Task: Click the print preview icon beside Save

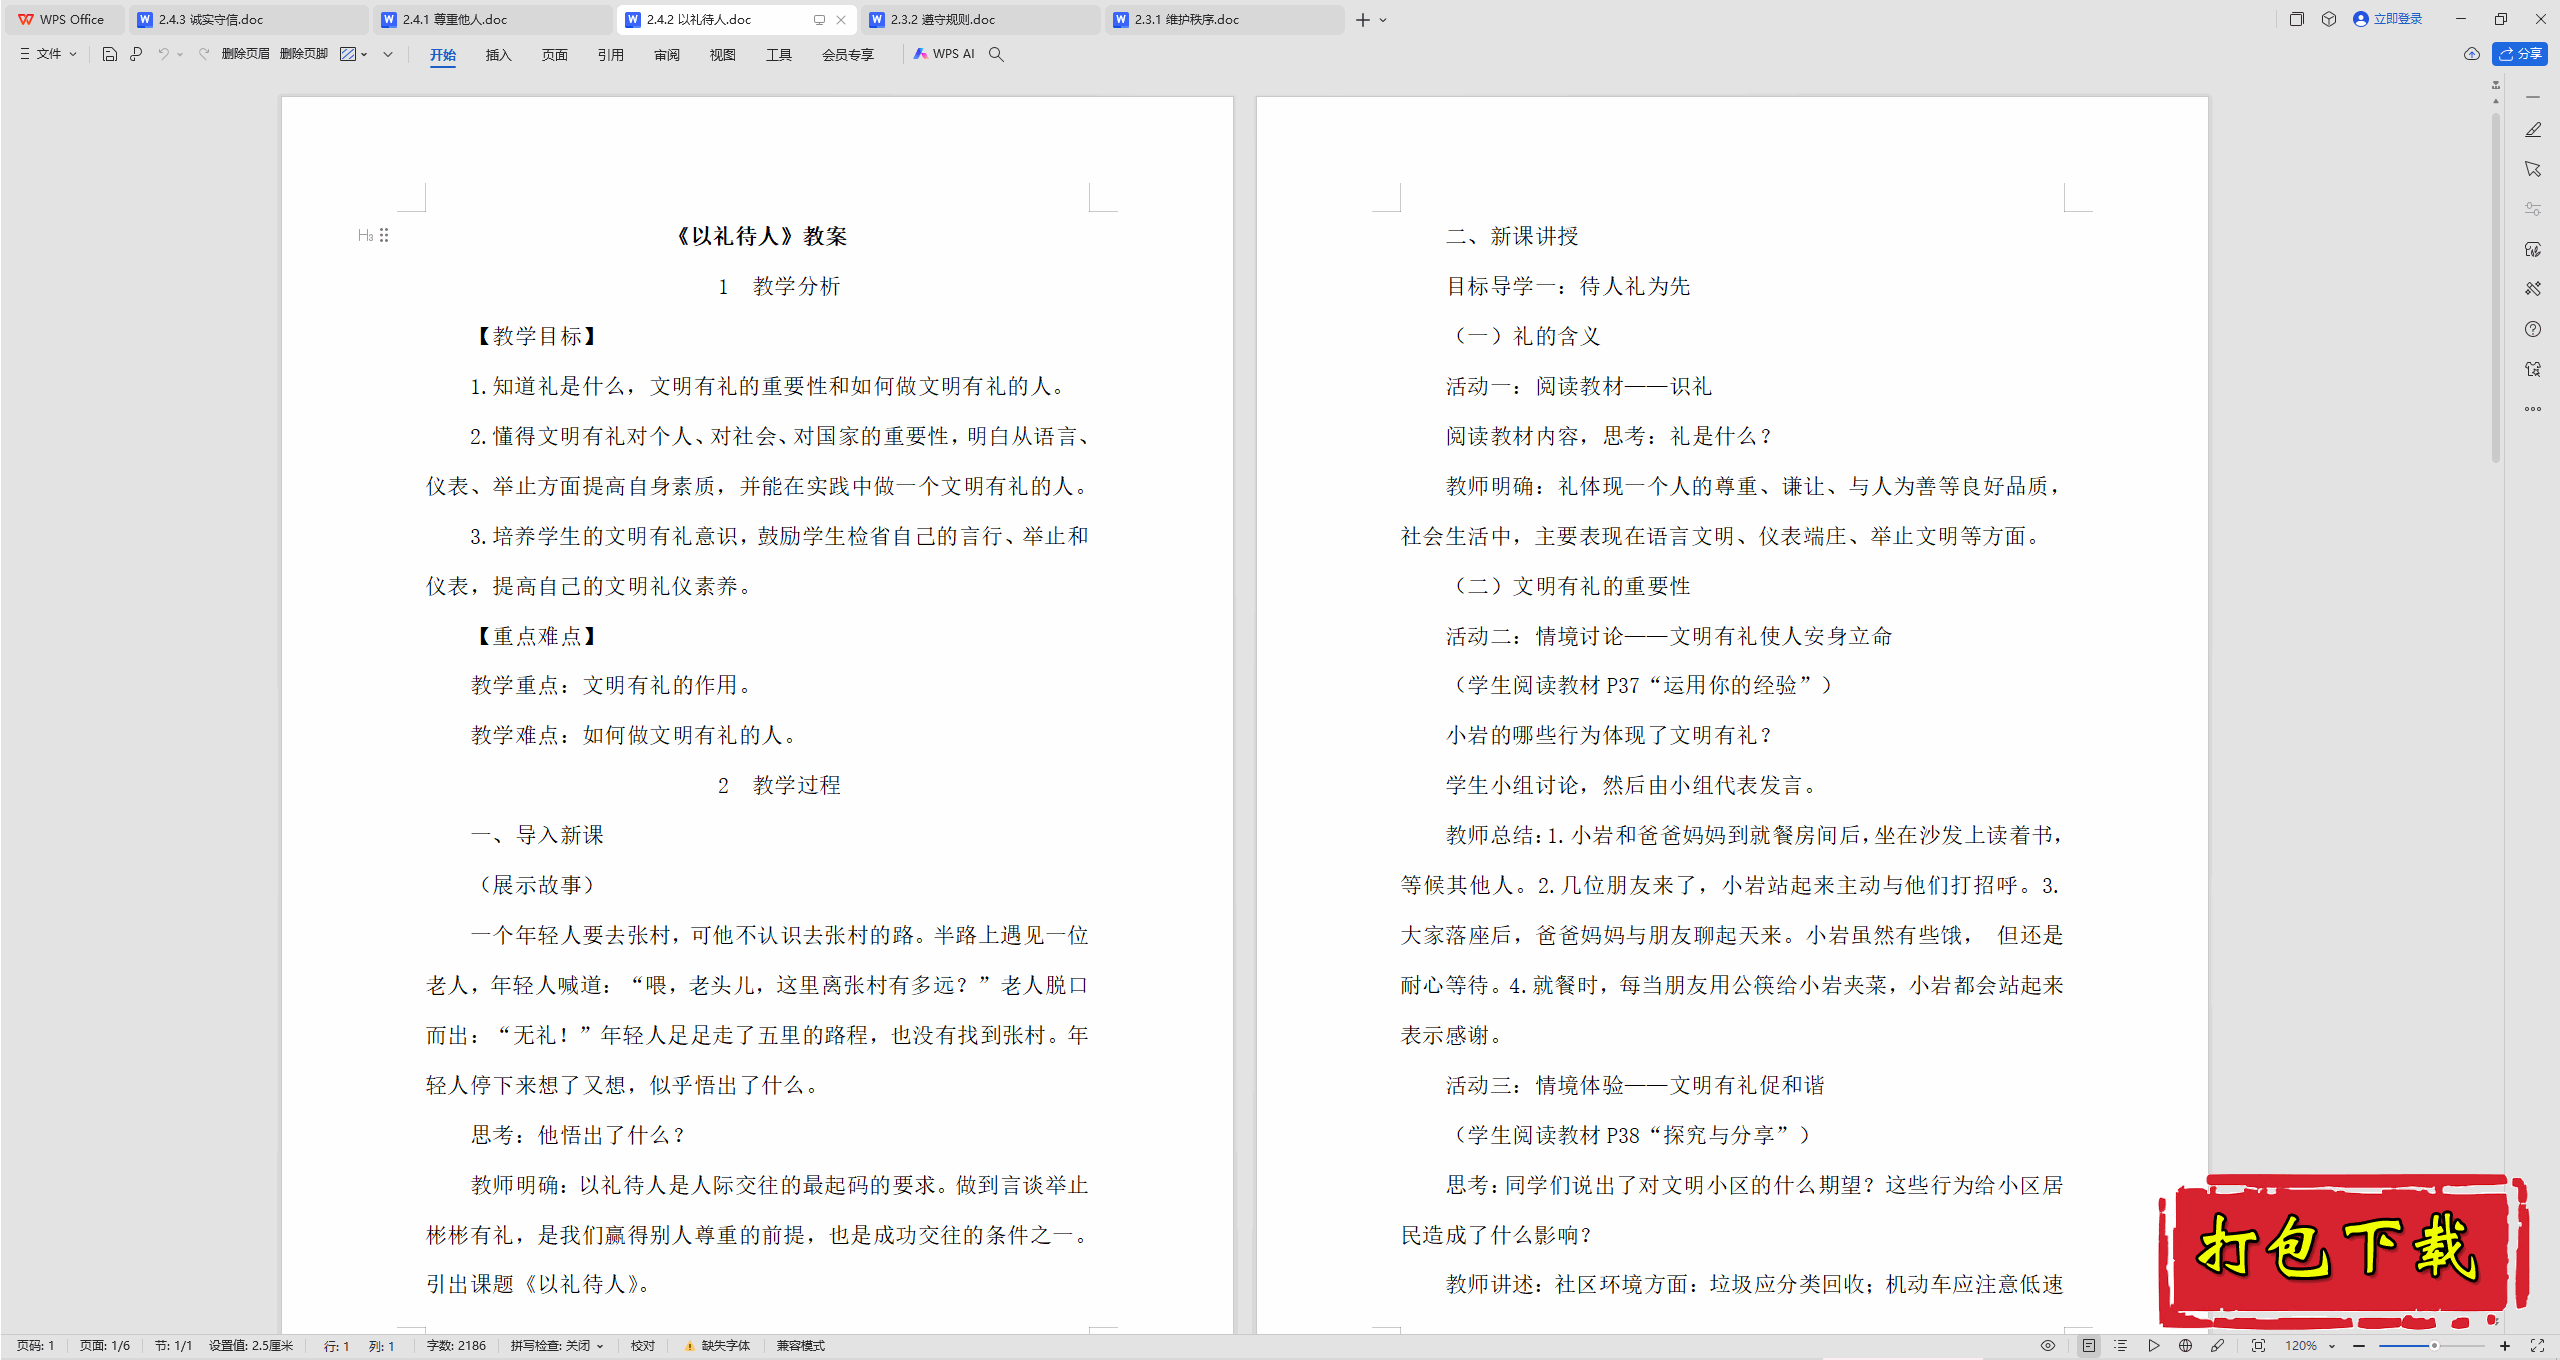Action: (x=136, y=54)
